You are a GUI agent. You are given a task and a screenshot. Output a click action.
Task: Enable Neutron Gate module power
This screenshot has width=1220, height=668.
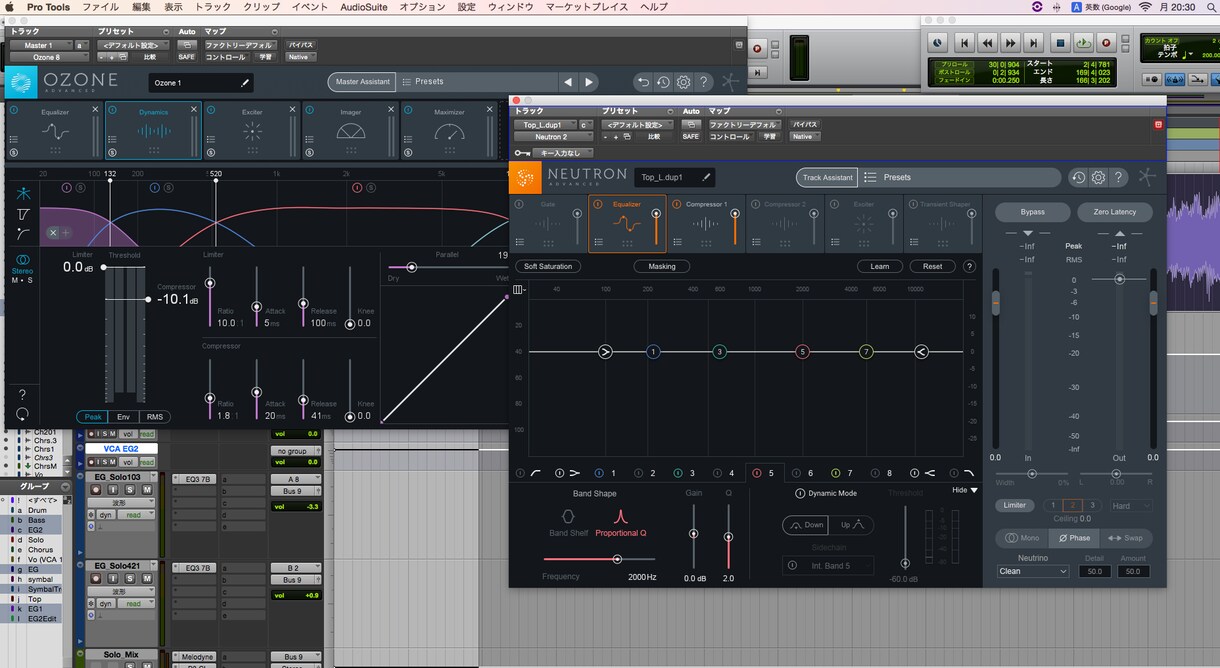pyautogui.click(x=519, y=204)
